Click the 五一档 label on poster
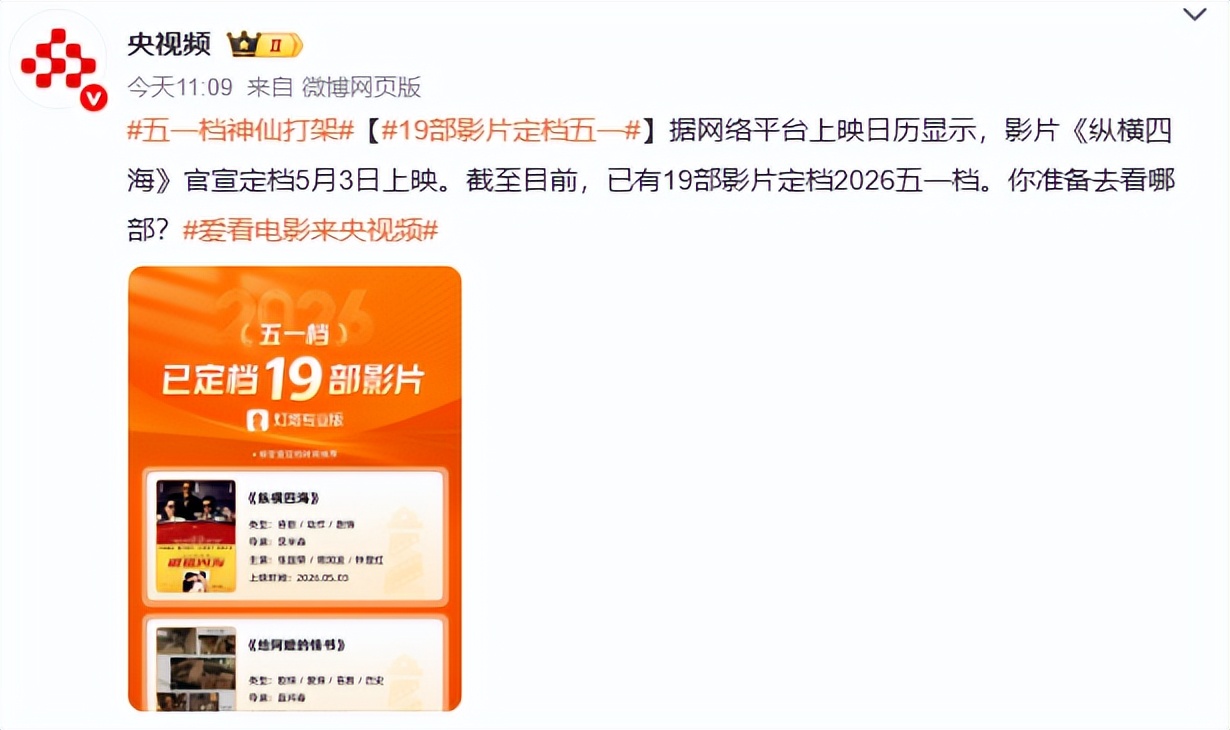Screen dimensions: 1230x730 pyautogui.click(x=295, y=333)
